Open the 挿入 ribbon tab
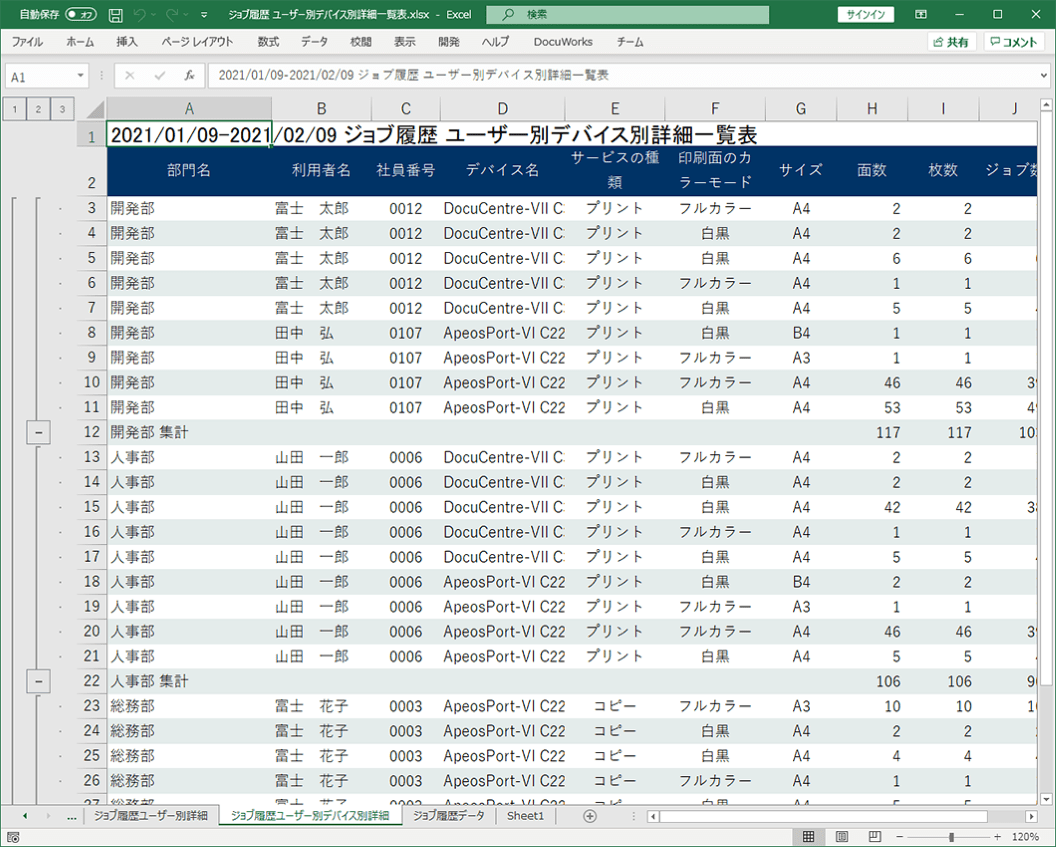This screenshot has height=847, width=1056. click(127, 42)
